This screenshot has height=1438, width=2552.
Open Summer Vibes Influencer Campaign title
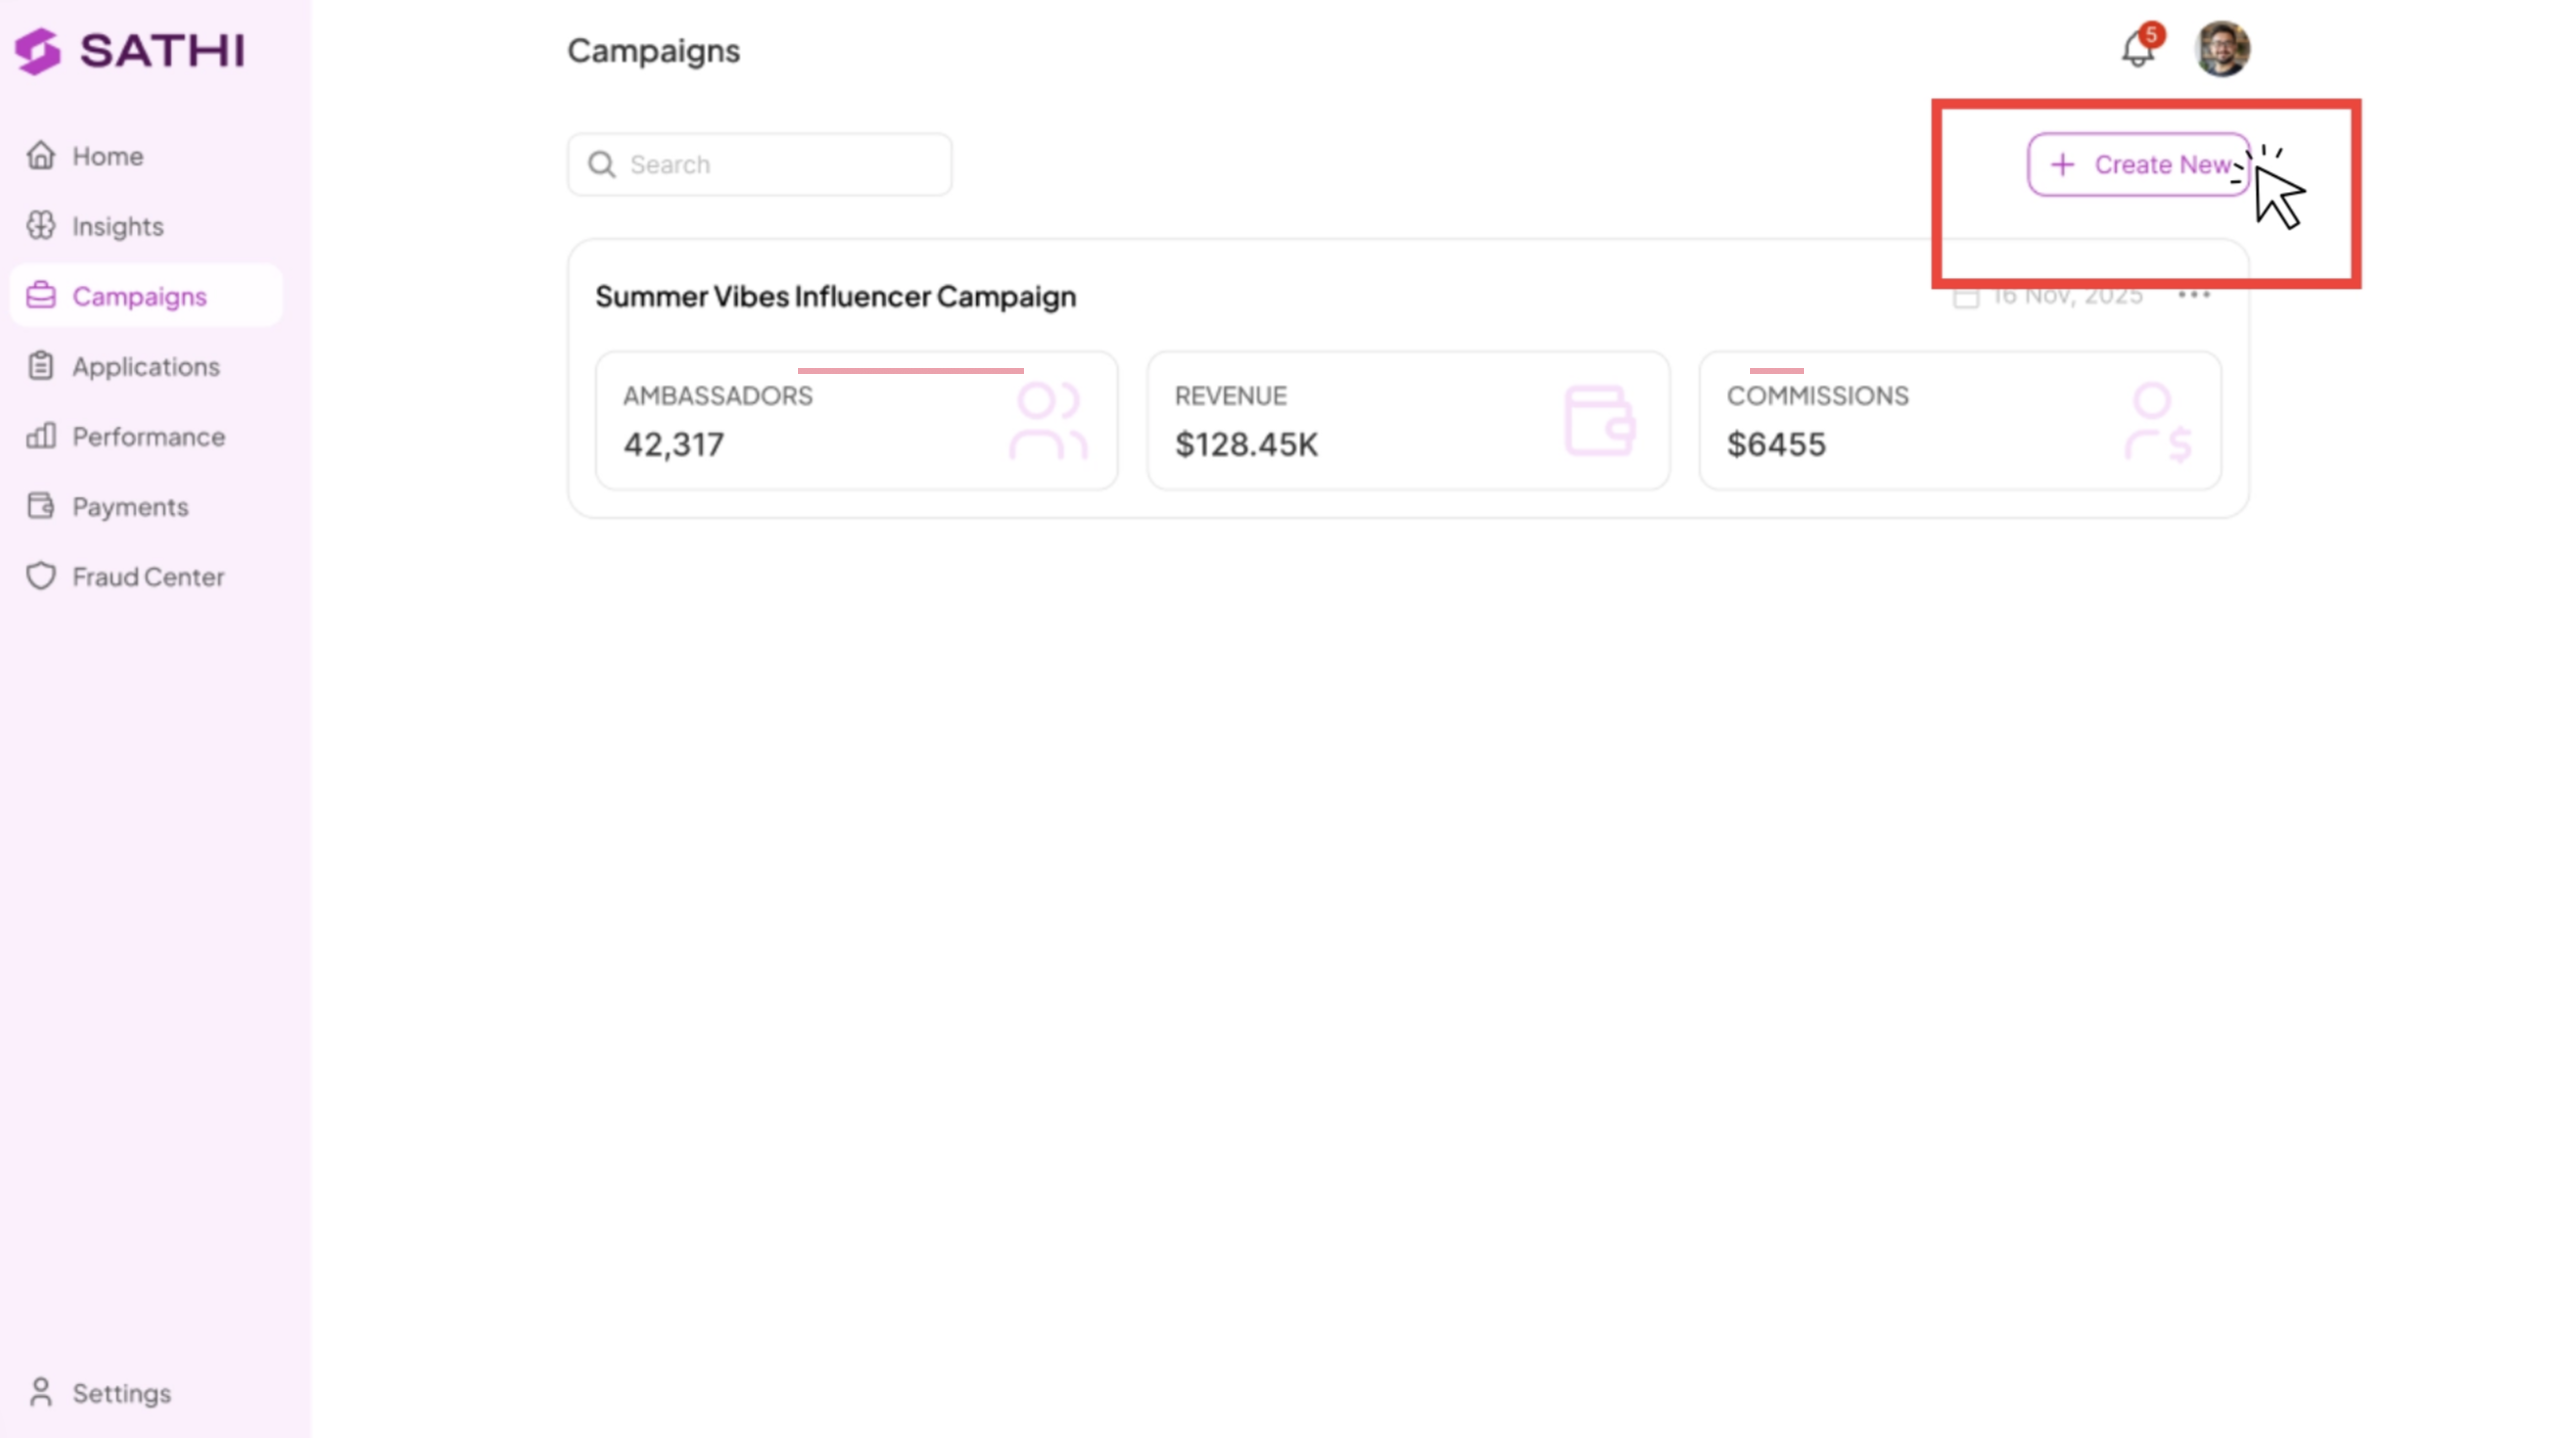[x=835, y=297]
